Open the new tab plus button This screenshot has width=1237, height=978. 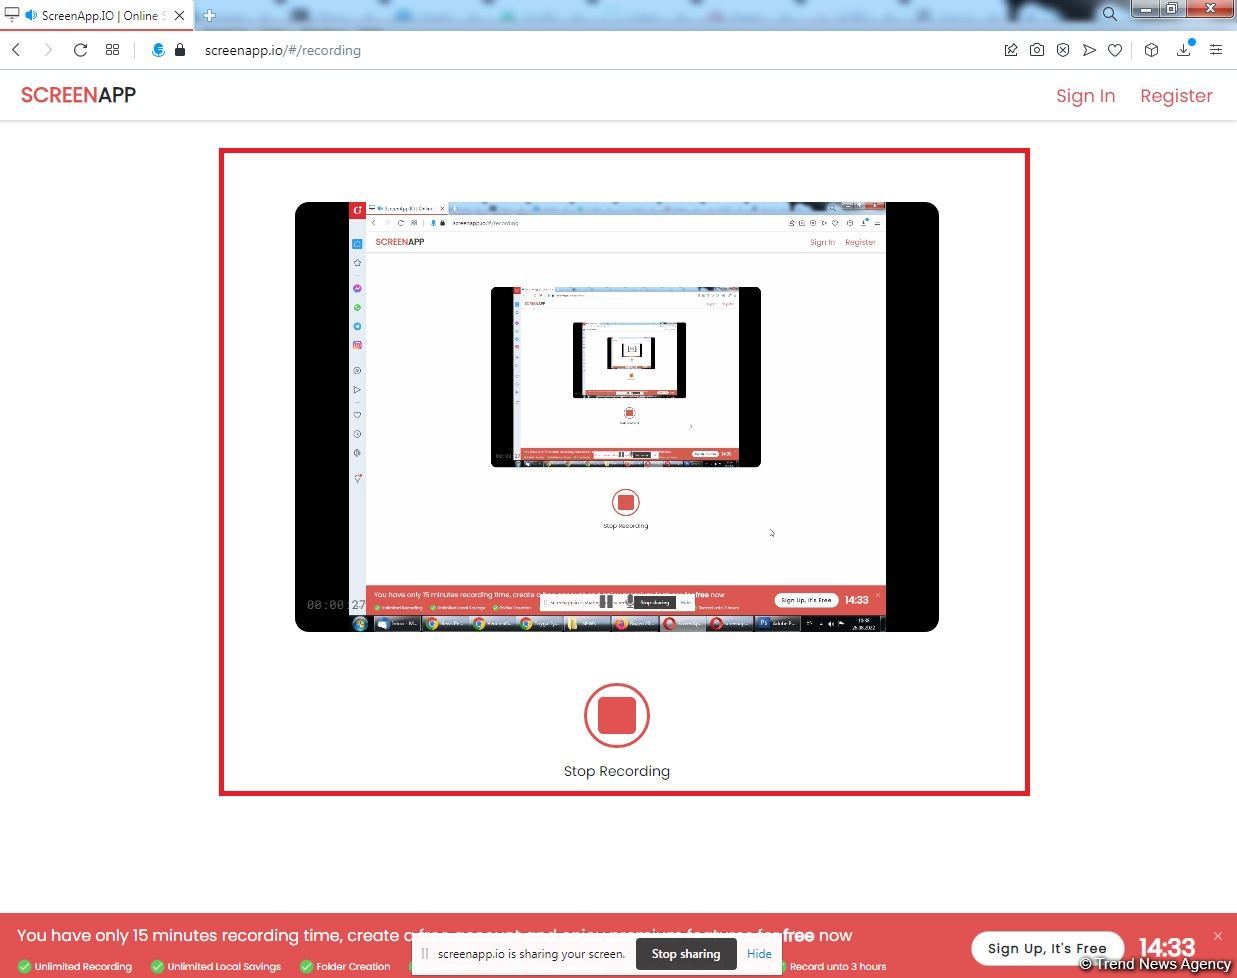pyautogui.click(x=209, y=15)
